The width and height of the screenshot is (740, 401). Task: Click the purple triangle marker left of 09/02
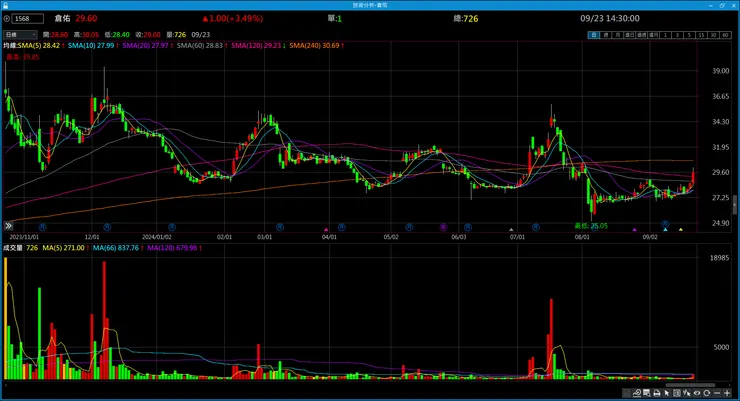635,229
